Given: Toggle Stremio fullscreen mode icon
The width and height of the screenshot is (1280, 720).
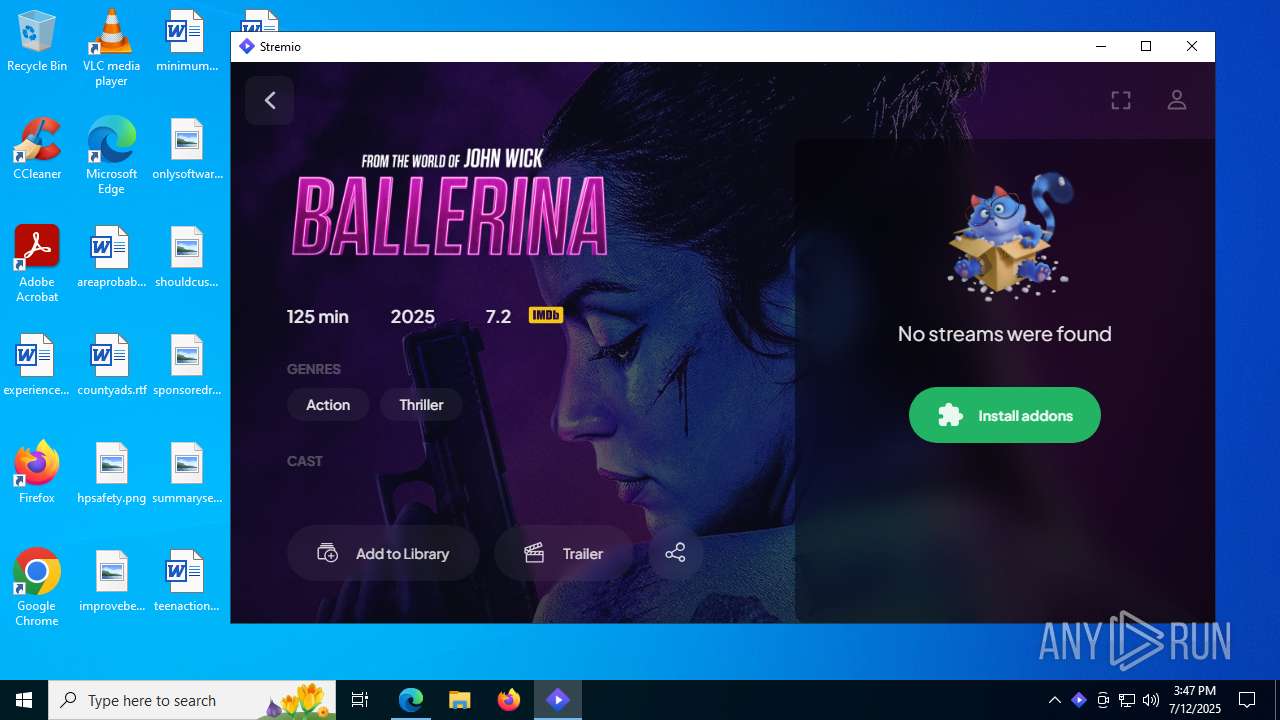Looking at the screenshot, I should point(1121,100).
